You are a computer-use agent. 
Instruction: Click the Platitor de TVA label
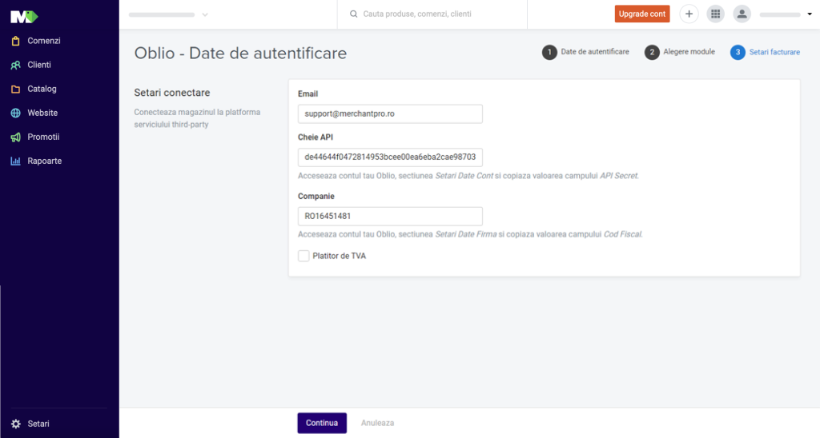(339, 256)
